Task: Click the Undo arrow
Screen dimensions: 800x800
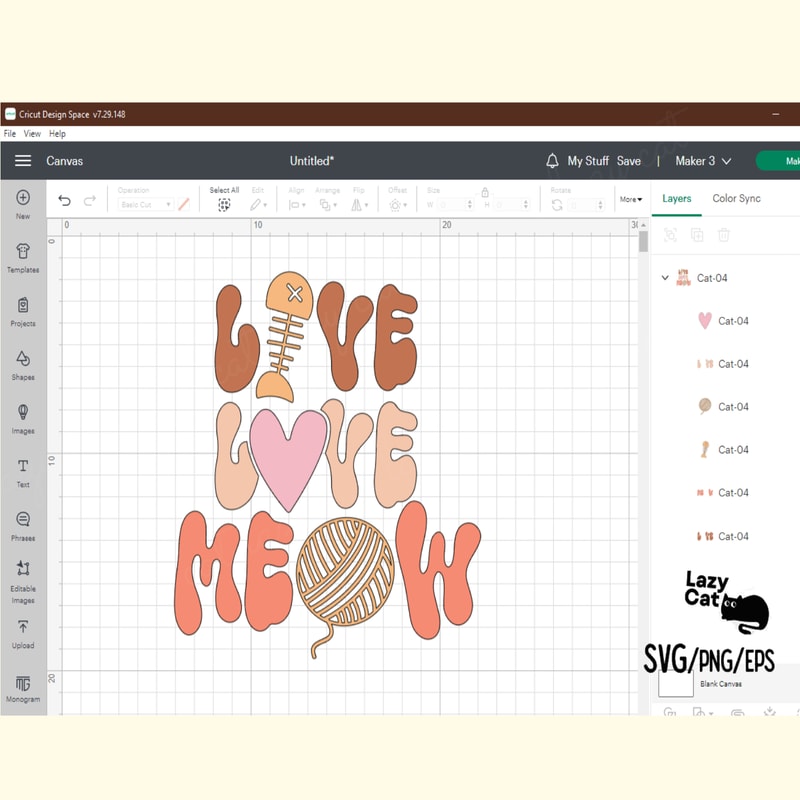Action: pos(65,201)
